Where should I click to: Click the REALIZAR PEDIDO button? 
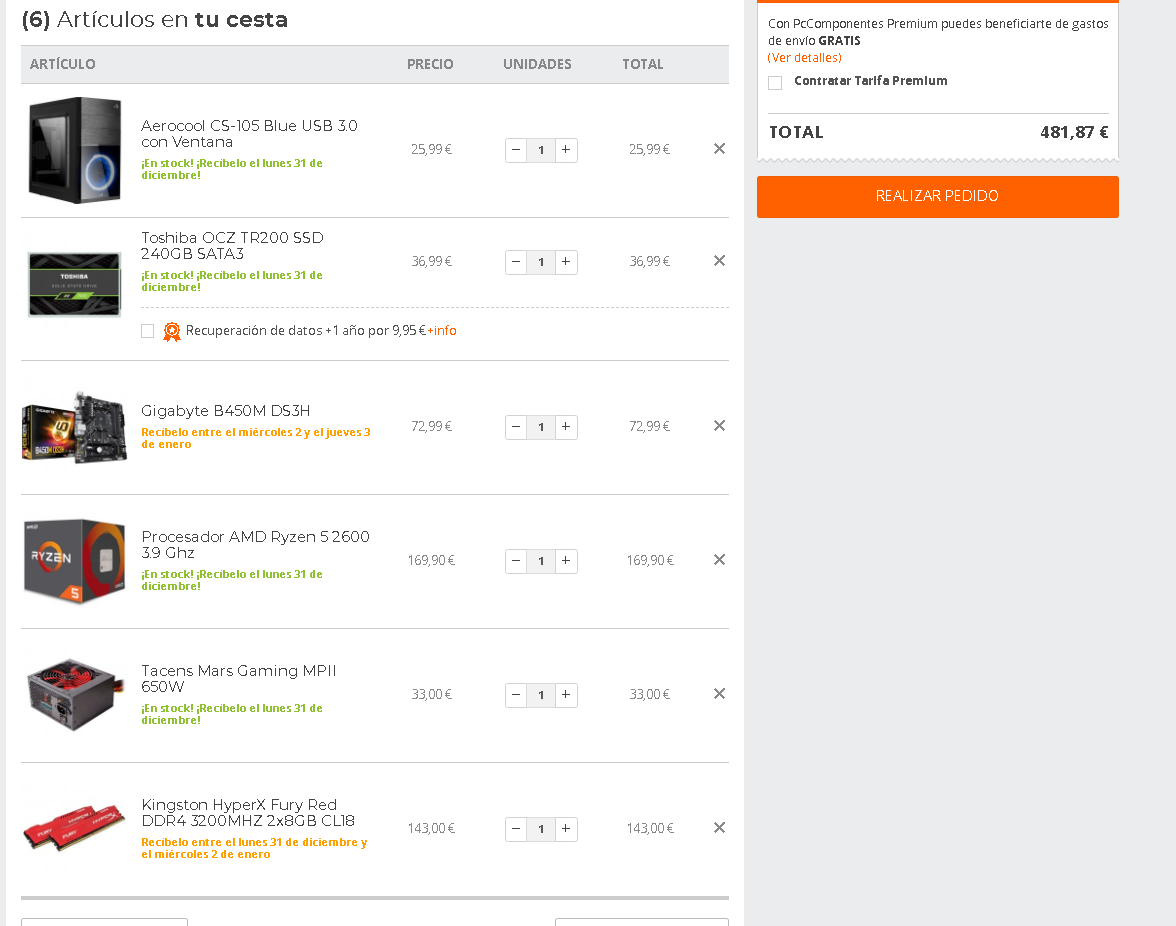[938, 196]
